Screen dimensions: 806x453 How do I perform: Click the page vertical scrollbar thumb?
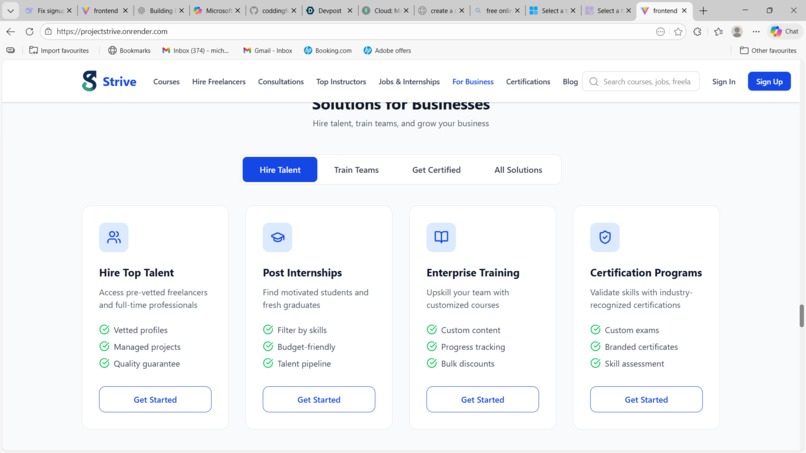(x=801, y=316)
